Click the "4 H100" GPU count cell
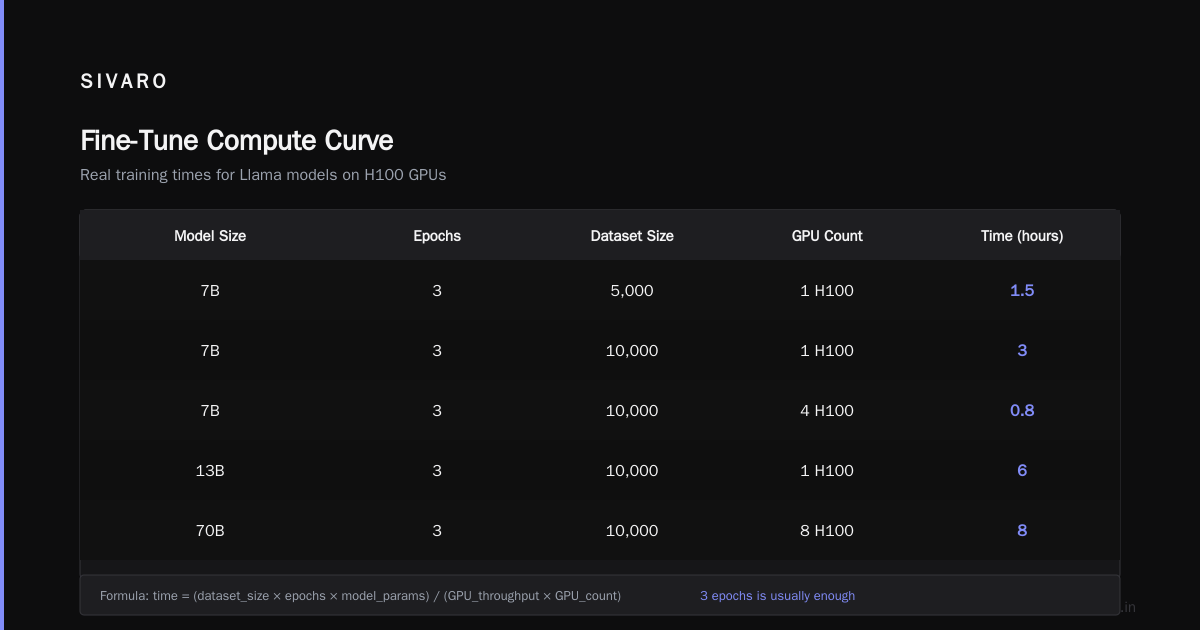The image size is (1200, 630). [x=827, y=411]
